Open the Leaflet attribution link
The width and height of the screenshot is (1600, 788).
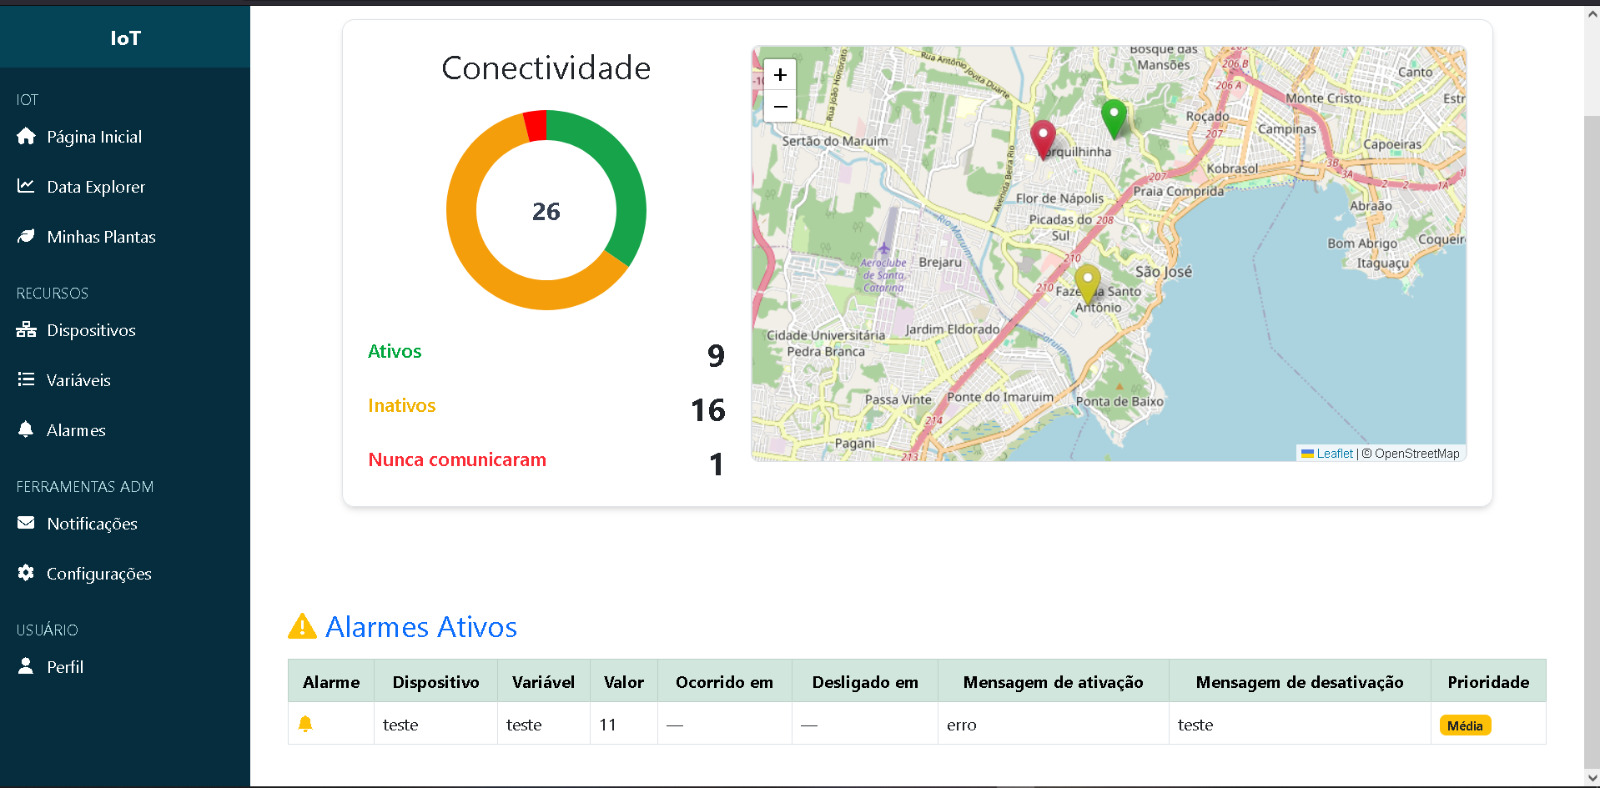[x=1327, y=453]
